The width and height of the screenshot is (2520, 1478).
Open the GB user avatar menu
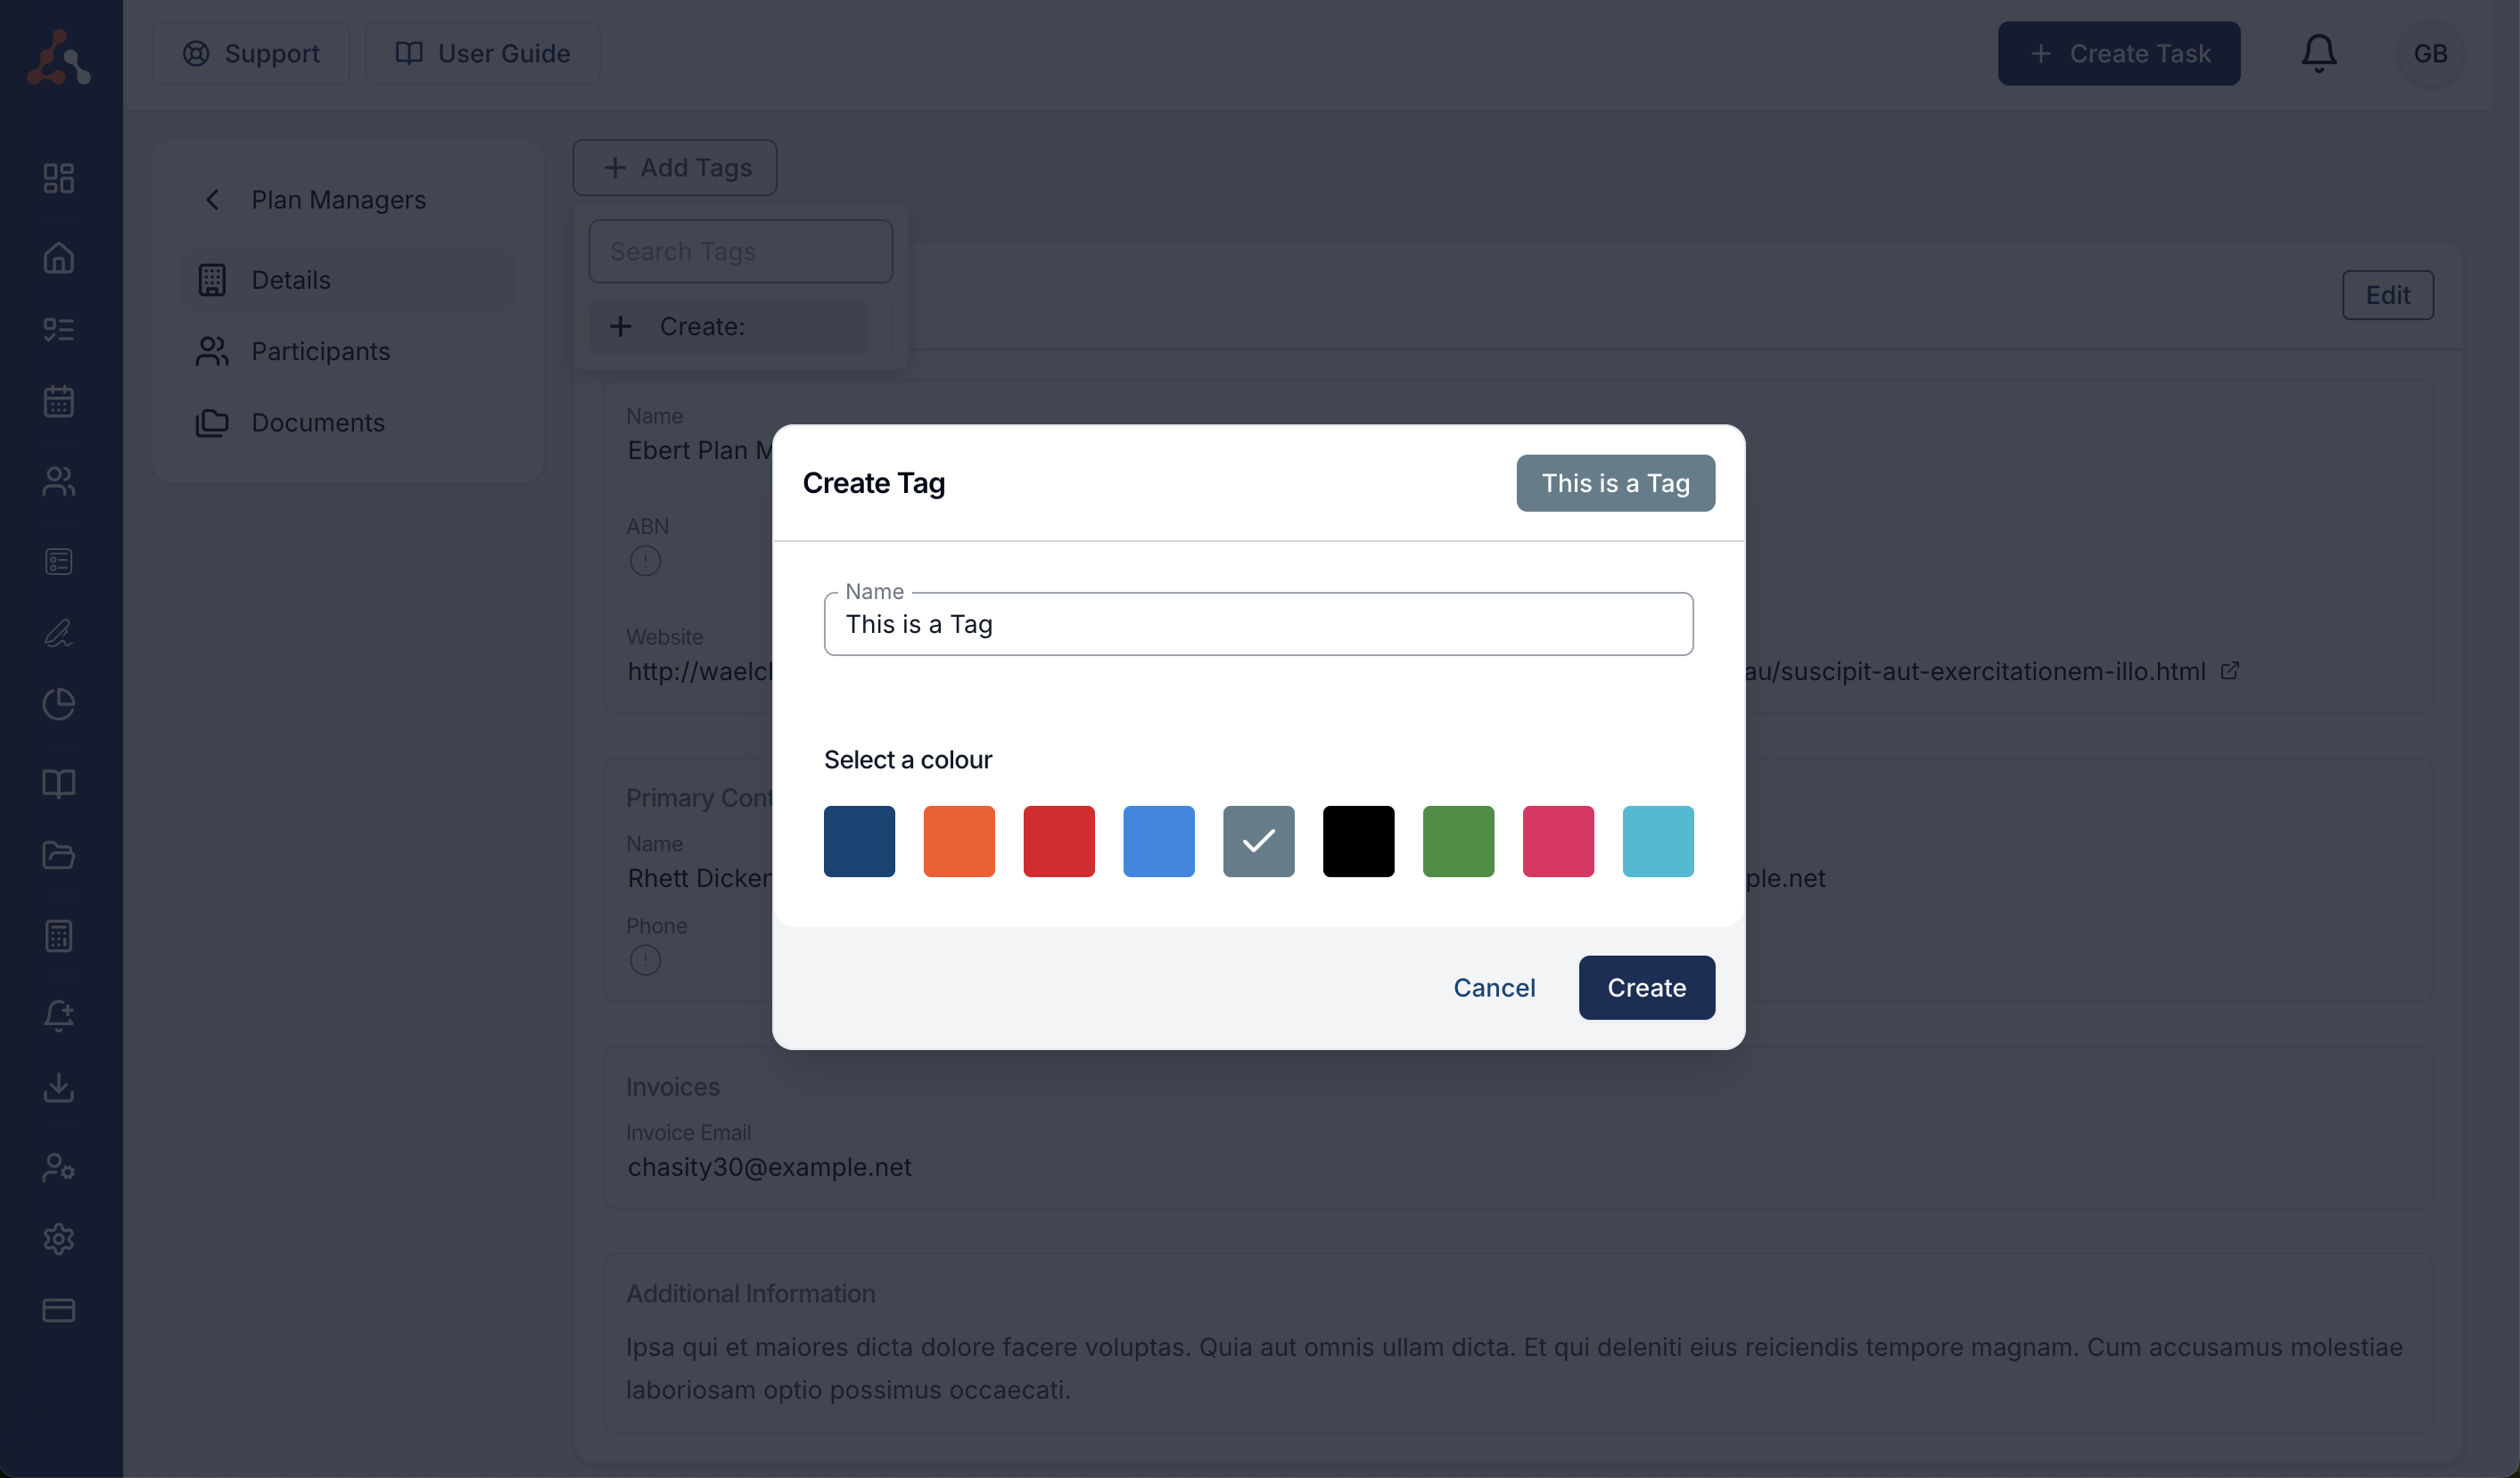pos(2430,53)
